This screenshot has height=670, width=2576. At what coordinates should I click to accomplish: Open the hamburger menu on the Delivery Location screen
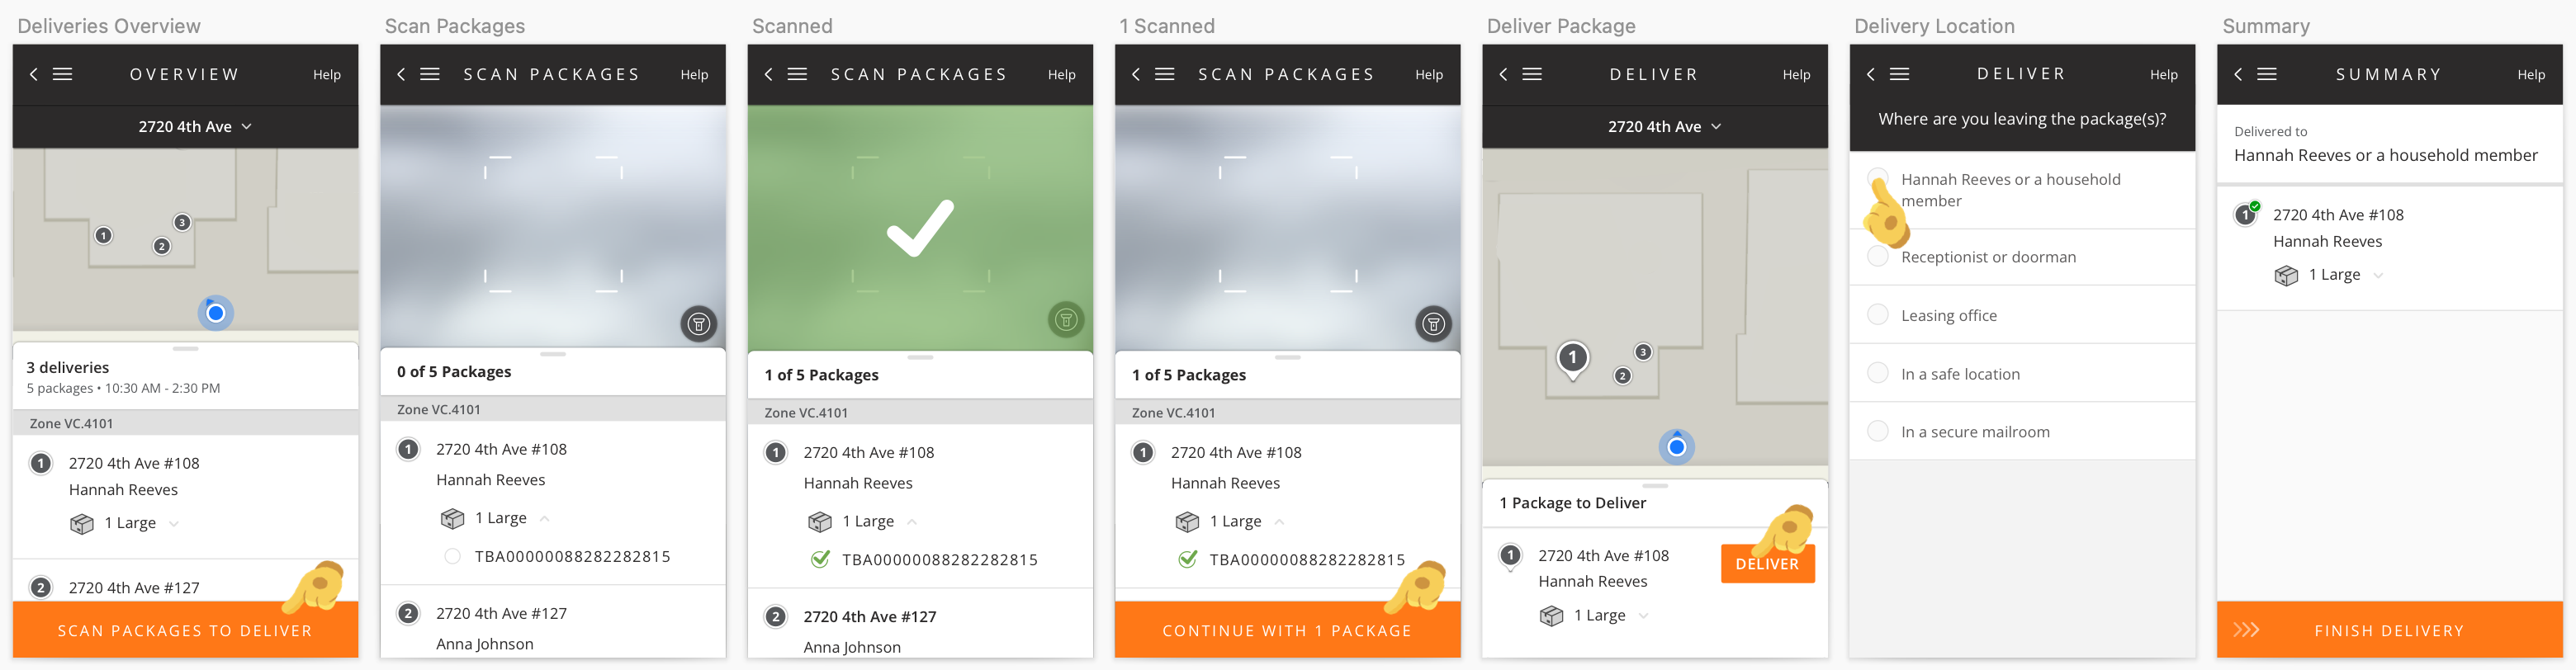[x=1900, y=74]
